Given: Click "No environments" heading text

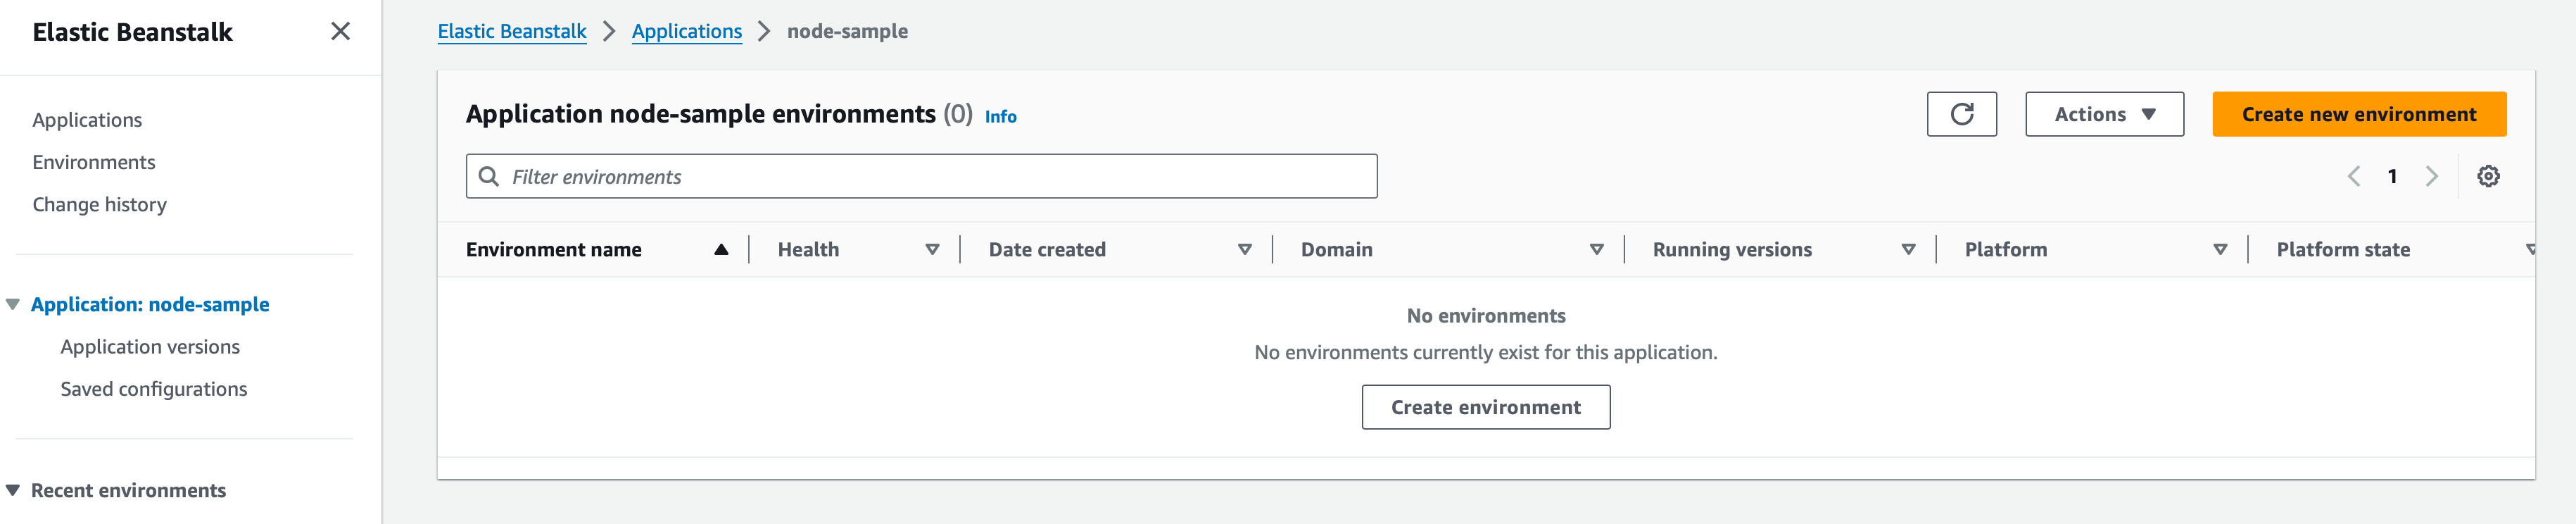Looking at the screenshot, I should 1486,316.
